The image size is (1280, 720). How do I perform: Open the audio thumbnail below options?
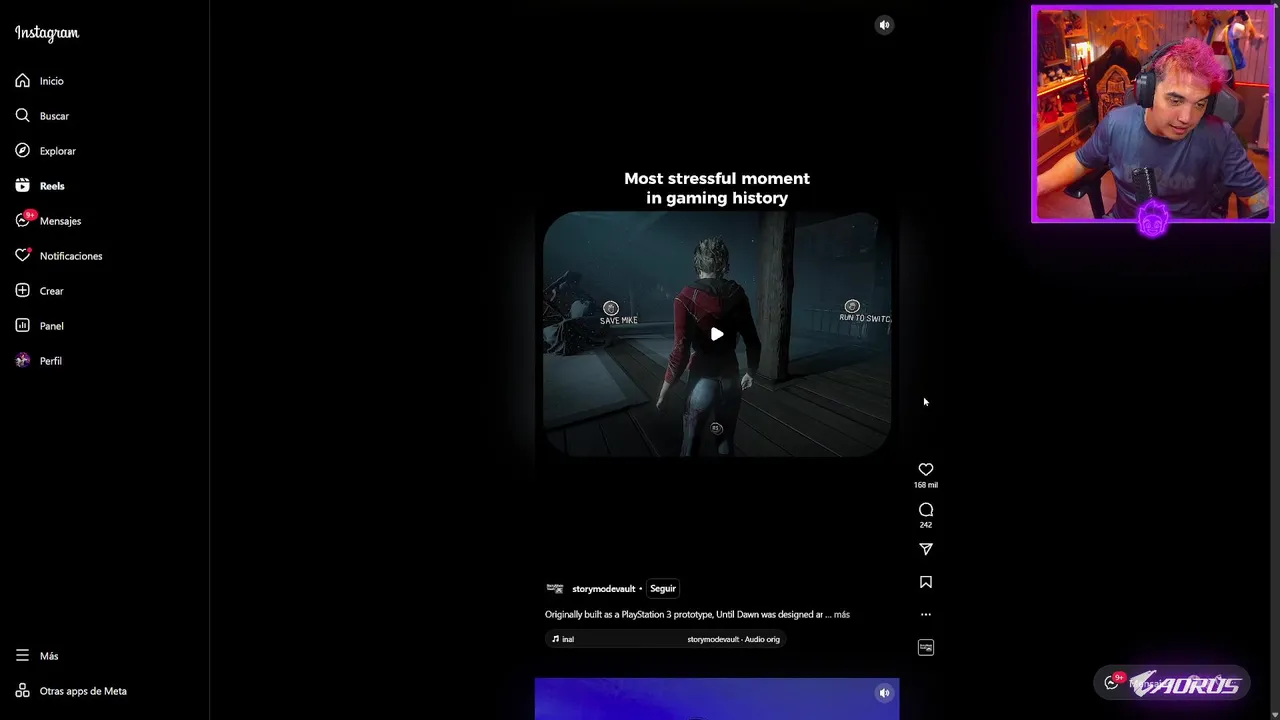[926, 648]
